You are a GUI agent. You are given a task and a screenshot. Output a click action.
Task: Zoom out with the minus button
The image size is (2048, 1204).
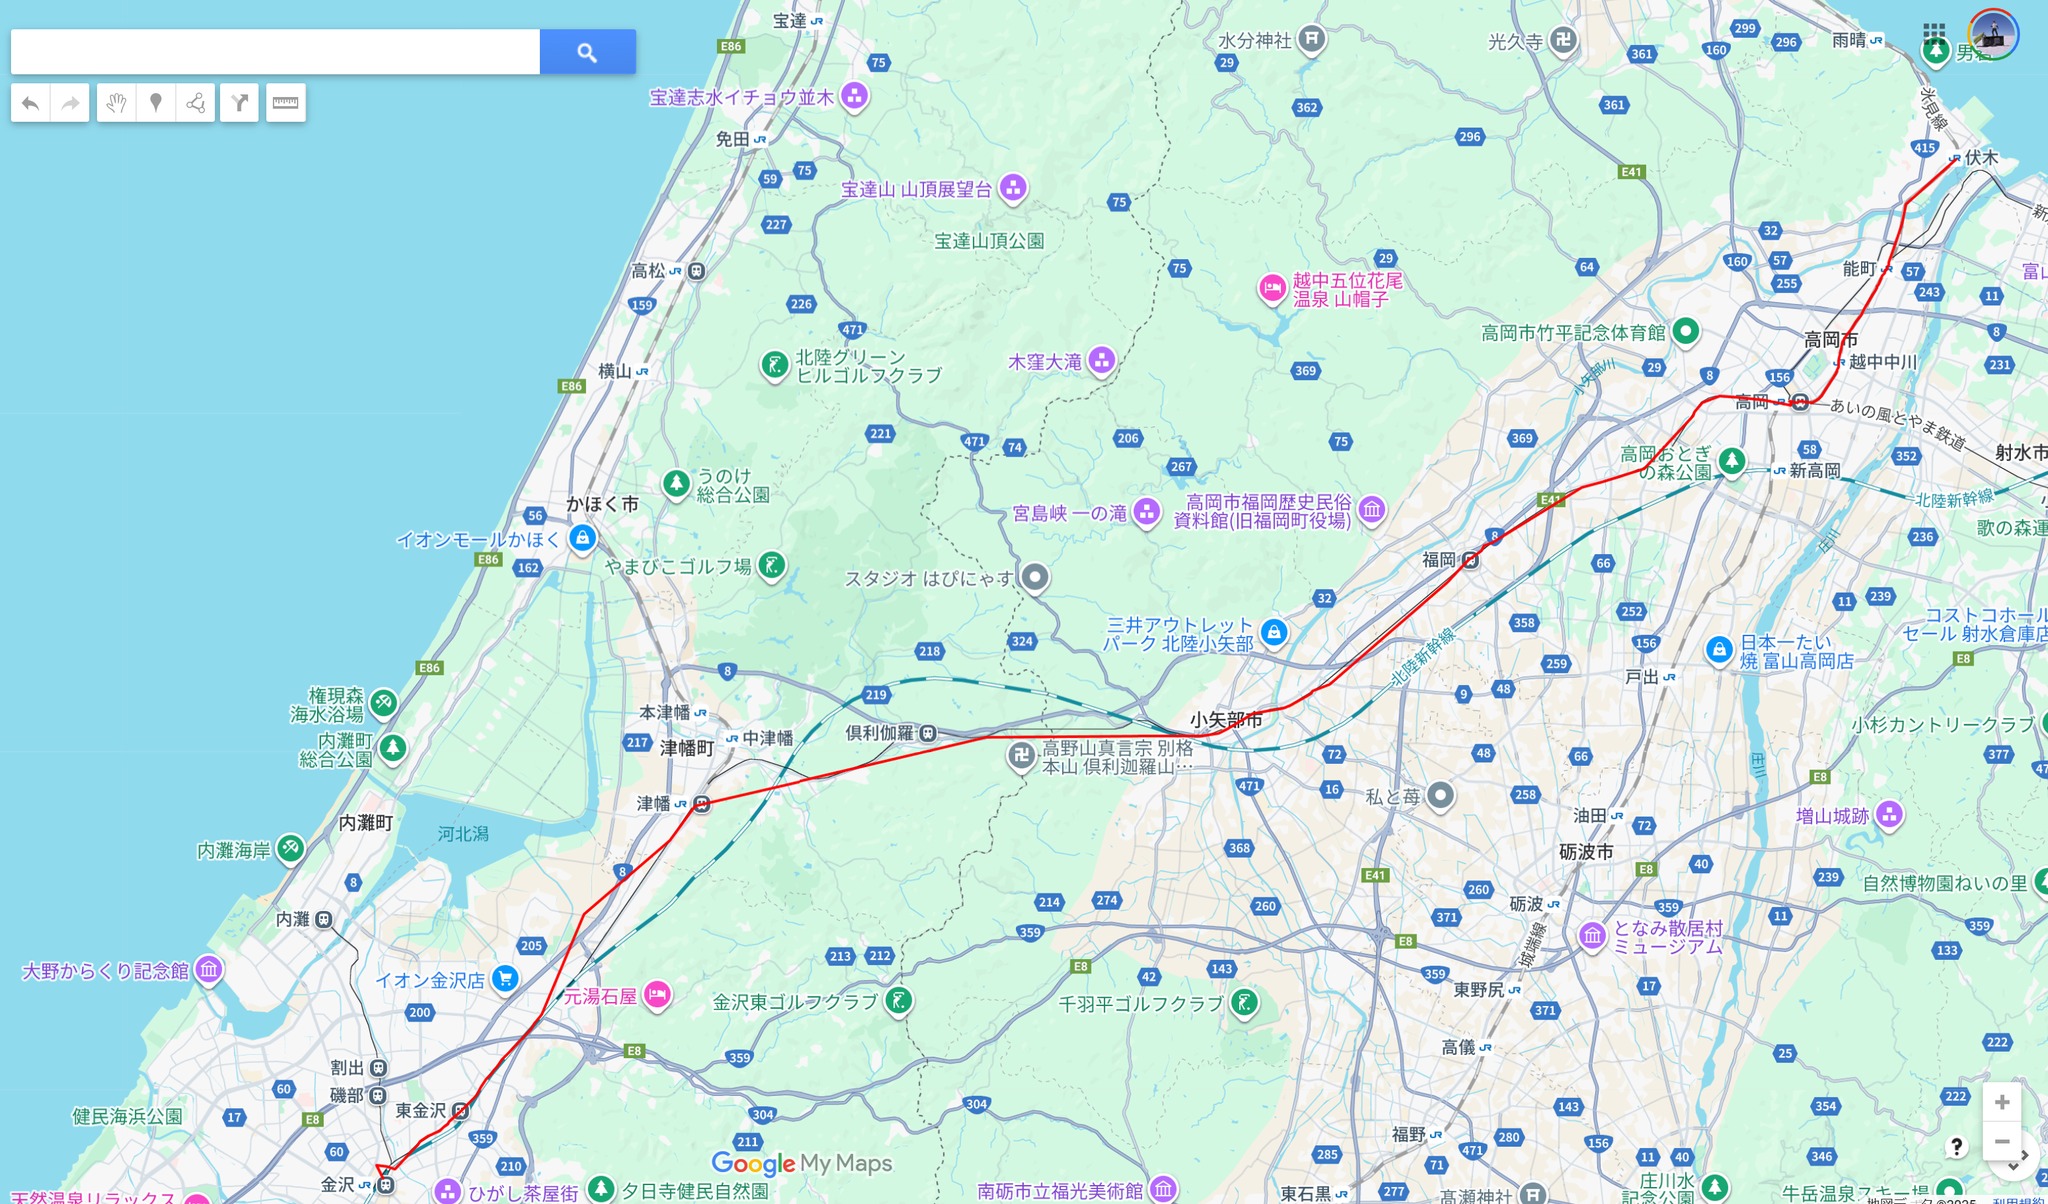click(x=2001, y=1142)
